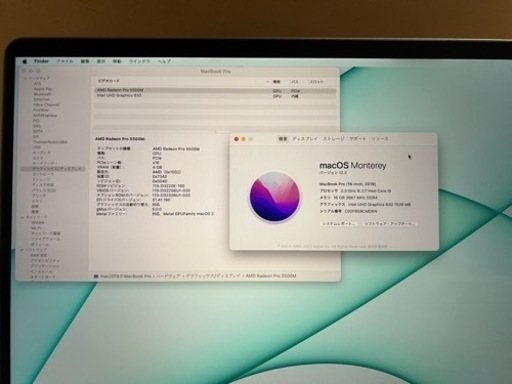This screenshot has height=384, width=512.
Task: Select Ethernet in the sidebar
Action: pyautogui.click(x=41, y=99)
